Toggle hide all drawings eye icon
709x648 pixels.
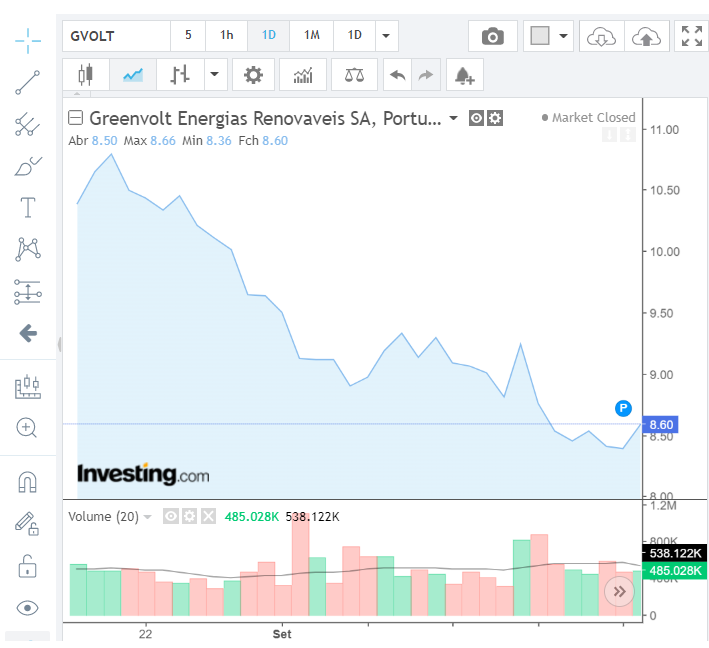click(27, 608)
